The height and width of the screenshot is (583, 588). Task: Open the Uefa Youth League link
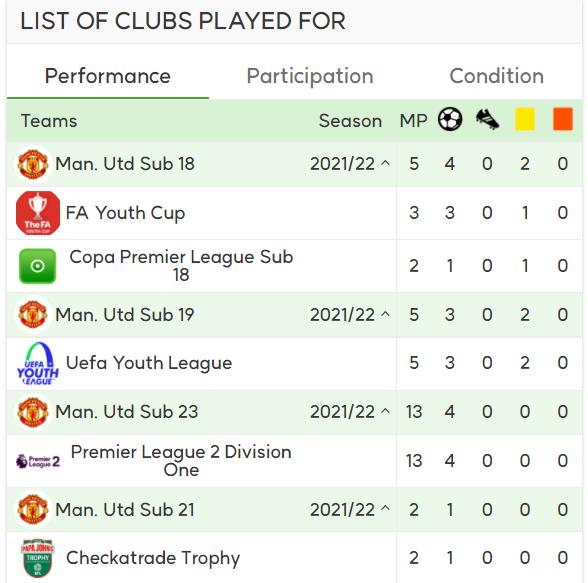(149, 363)
